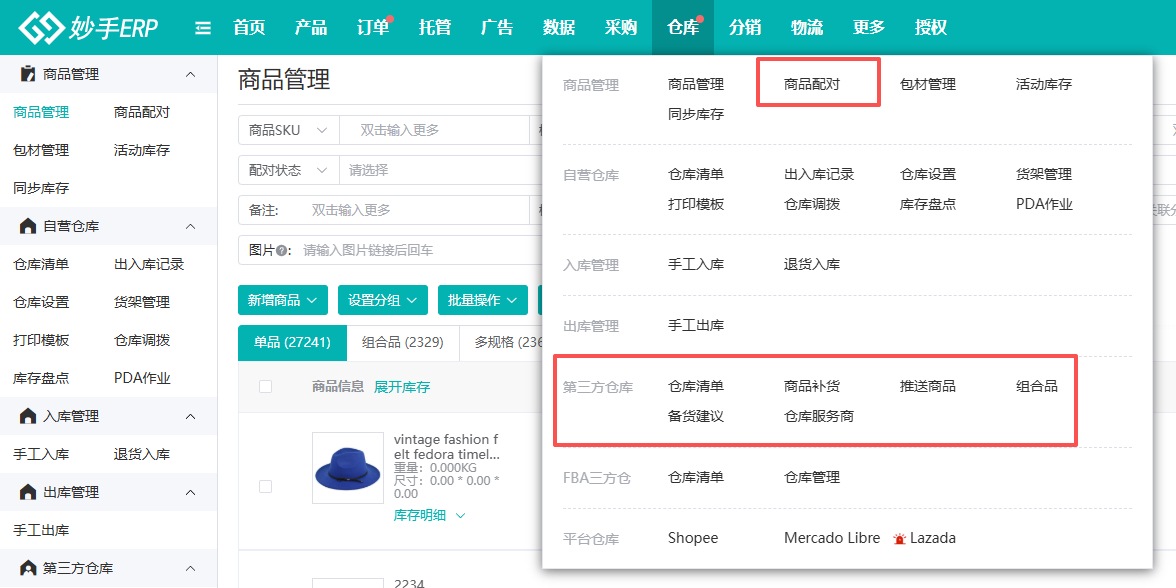Select 商品配对 in the 仓库 dropdown menu
The width and height of the screenshot is (1176, 588).
tap(812, 84)
